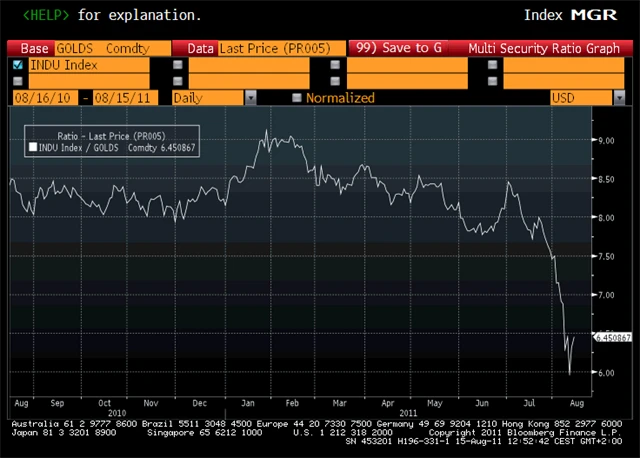This screenshot has width=640, height=458.
Task: Enable the Normalized checkbox
Action: point(297,98)
